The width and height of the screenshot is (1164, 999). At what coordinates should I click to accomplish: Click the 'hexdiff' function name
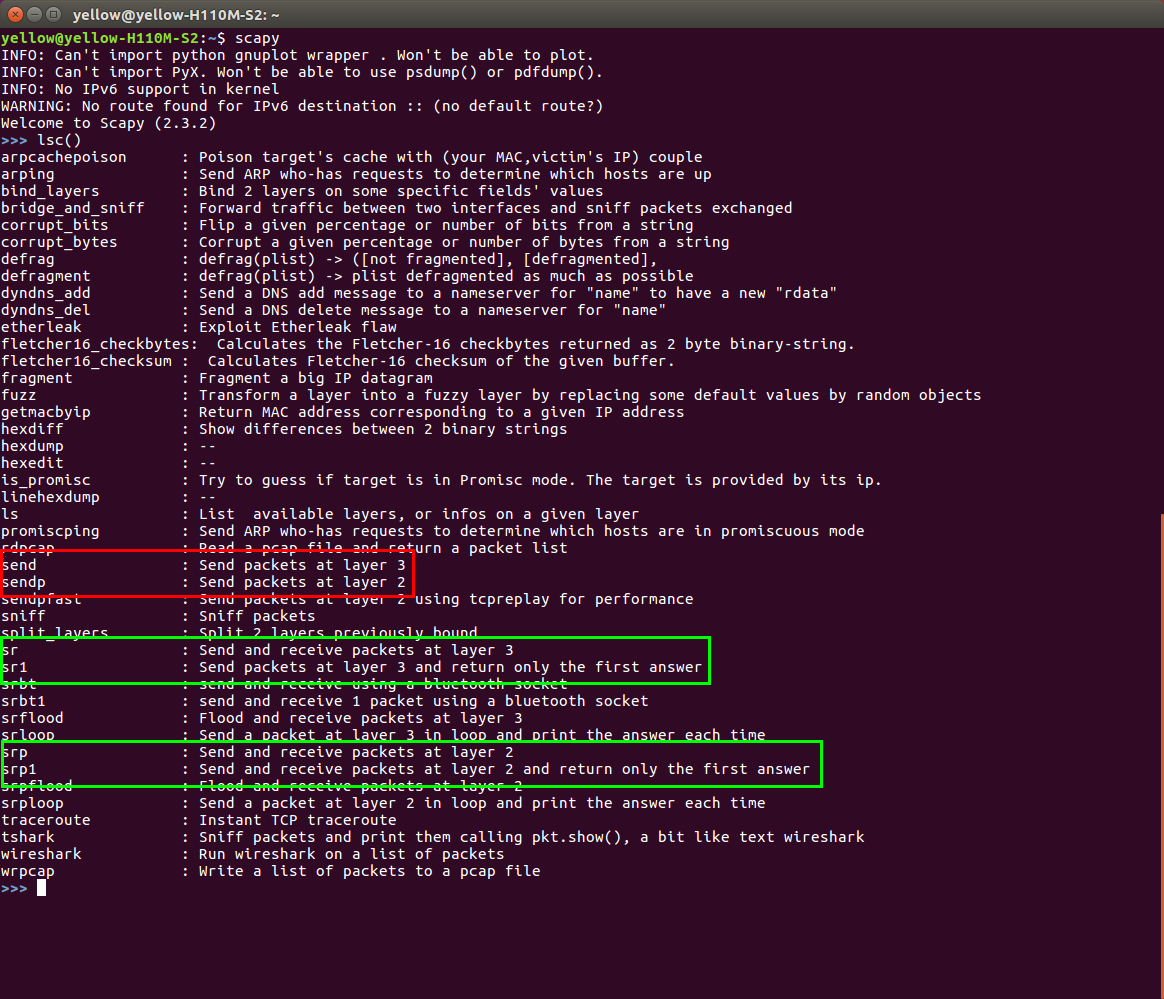click(x=32, y=429)
